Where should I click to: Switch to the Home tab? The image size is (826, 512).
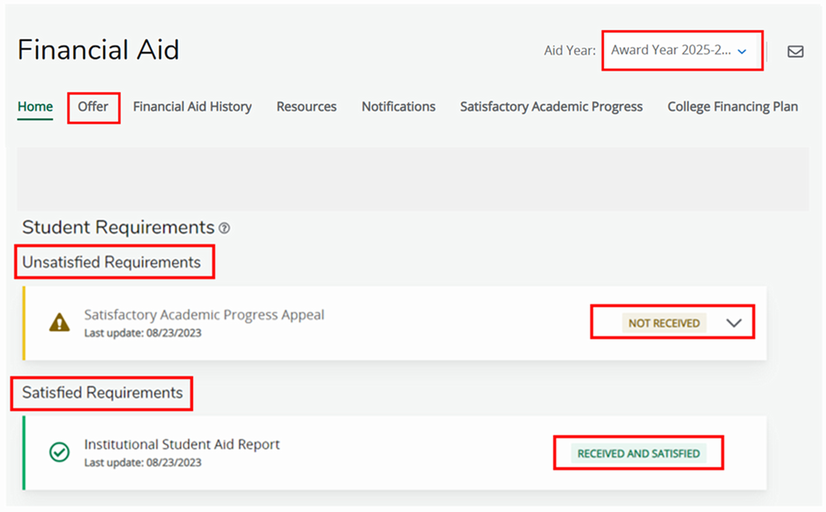[35, 106]
